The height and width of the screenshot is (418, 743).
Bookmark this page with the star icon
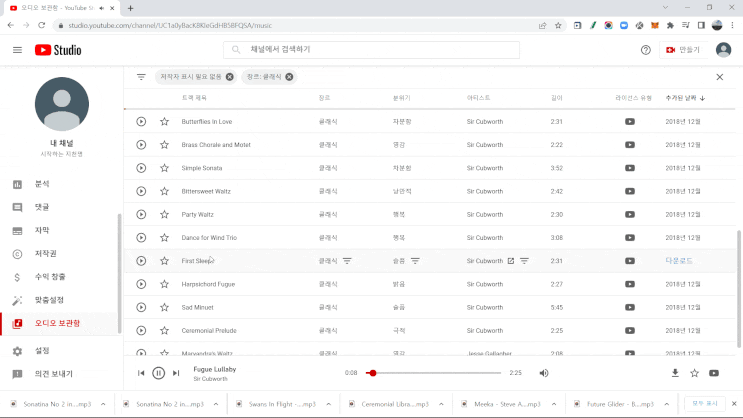tap(558, 26)
